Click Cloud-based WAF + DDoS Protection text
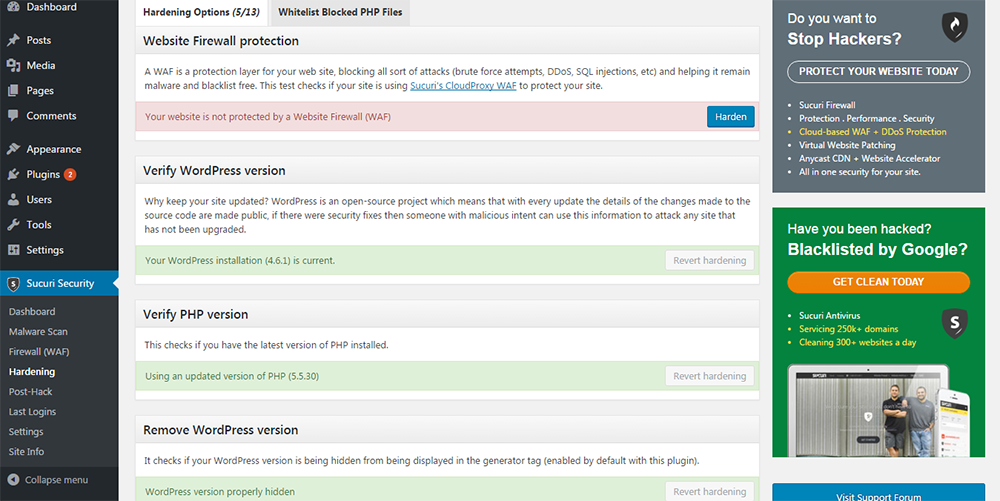Screen dimensions: 1000x501 [872, 132]
